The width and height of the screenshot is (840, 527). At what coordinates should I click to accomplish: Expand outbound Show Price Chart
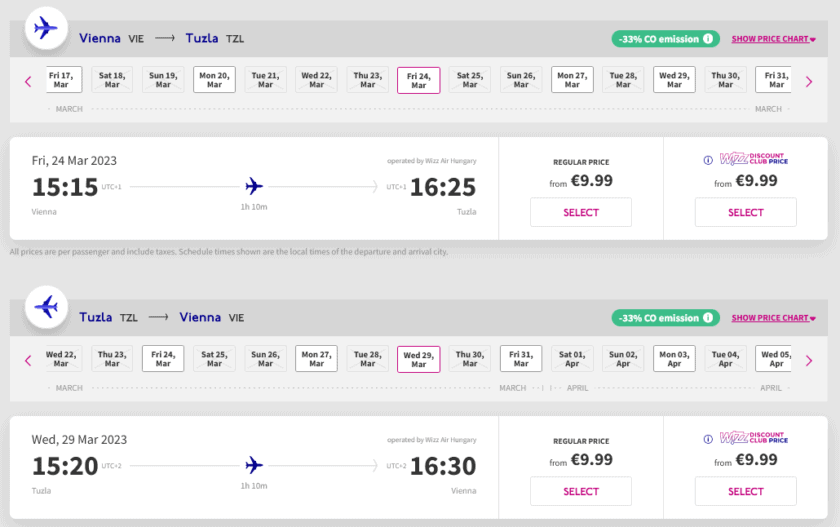(x=773, y=39)
